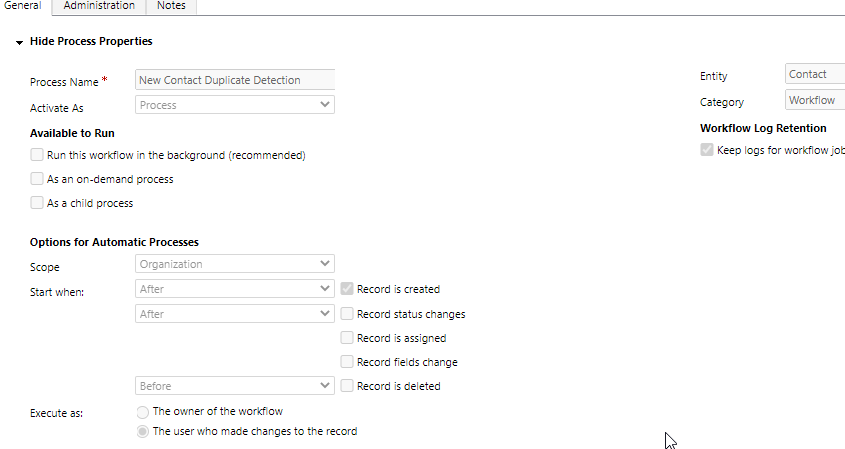Image resolution: width=845 pixels, height=449 pixels.
Task: Toggle Keep logs for workflow jobs checkbox
Action: [707, 150]
